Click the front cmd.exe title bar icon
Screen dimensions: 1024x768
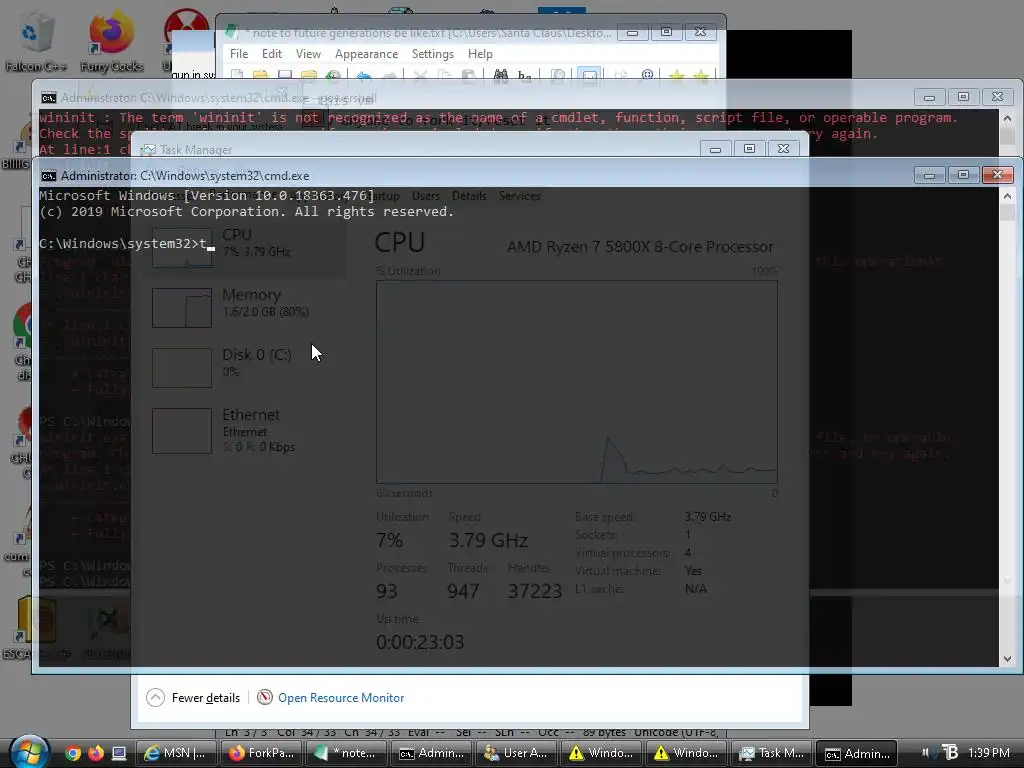point(48,176)
